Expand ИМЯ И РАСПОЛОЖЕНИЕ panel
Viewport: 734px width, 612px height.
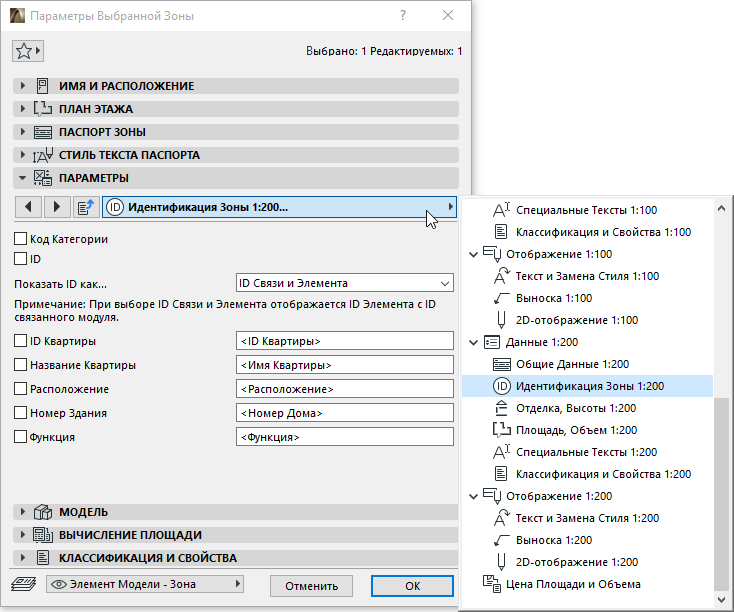[22, 86]
